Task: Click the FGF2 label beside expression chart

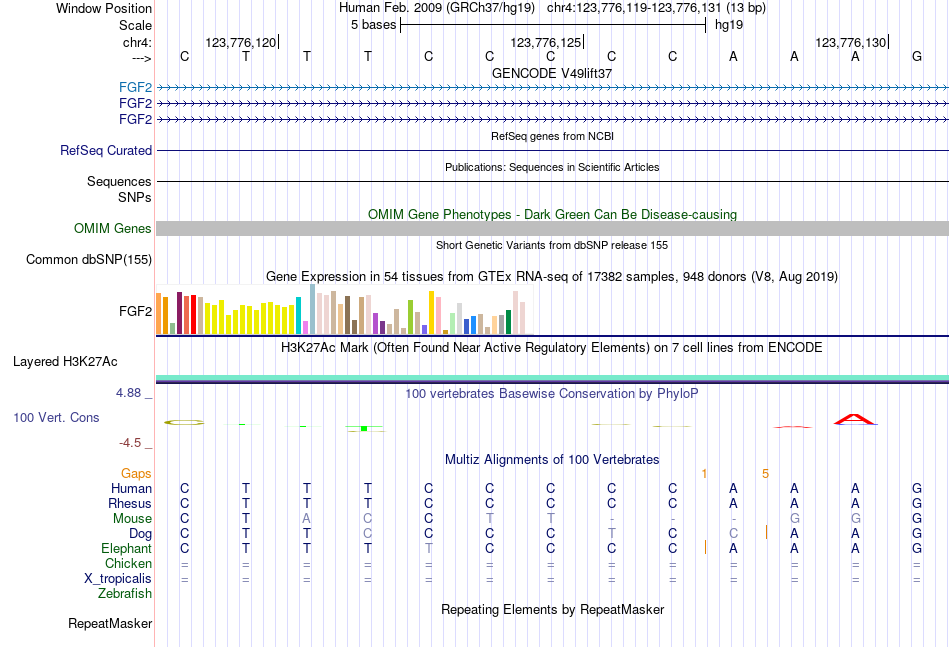Action: (135, 311)
